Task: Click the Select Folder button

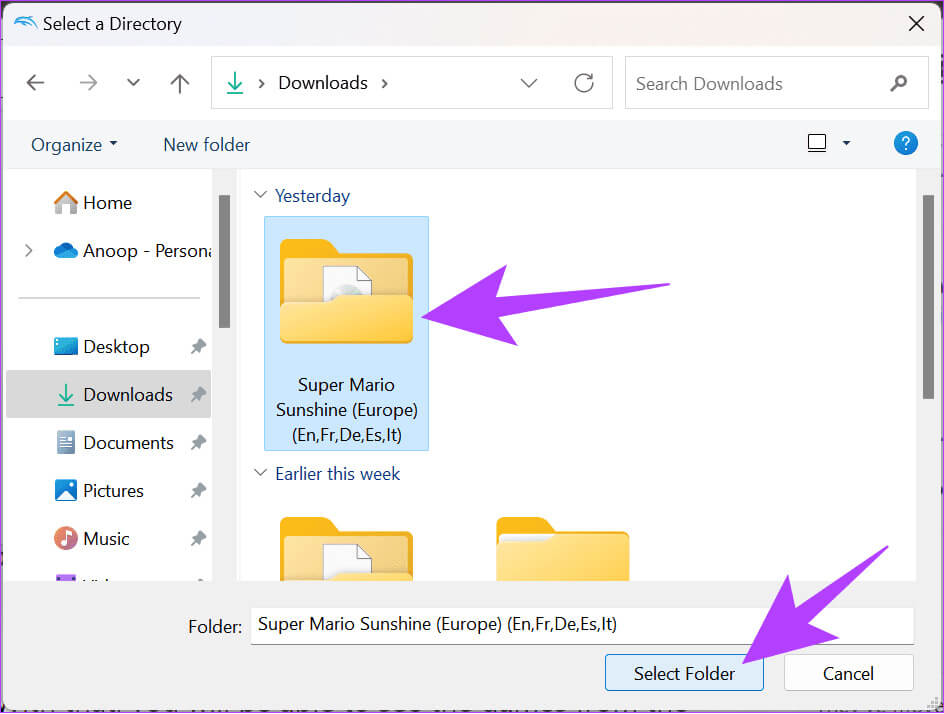Action: pyautogui.click(x=684, y=673)
